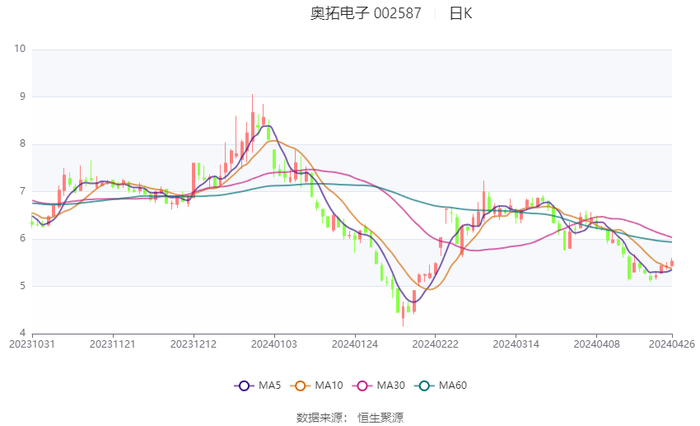Click the y-axis value label 7
Screen dimensions: 700x426
[22, 191]
